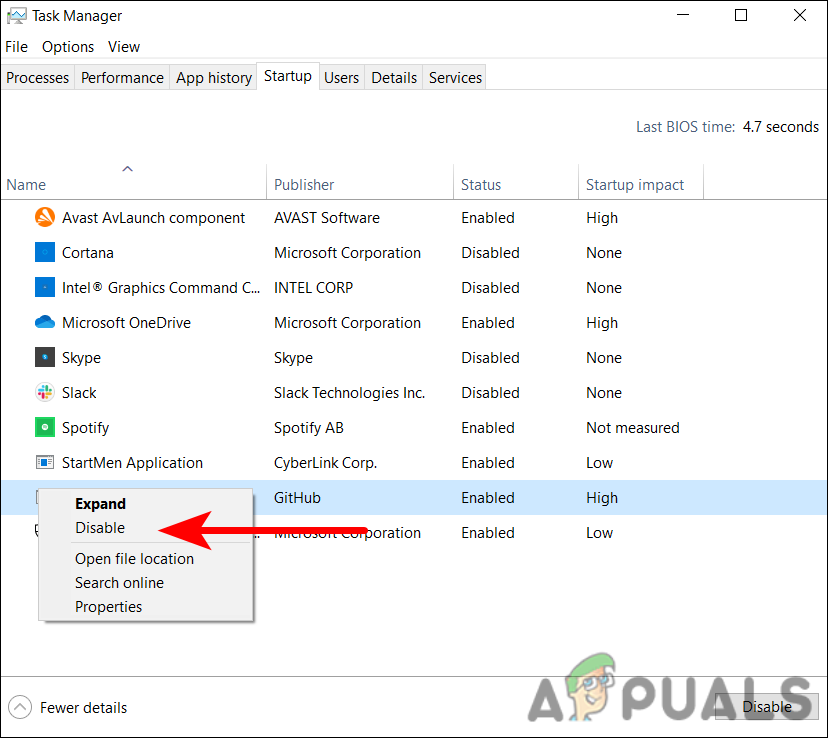Screen dimensions: 828x738
Task: Click the Fewer details link text
Action: pyautogui.click(x=83, y=707)
